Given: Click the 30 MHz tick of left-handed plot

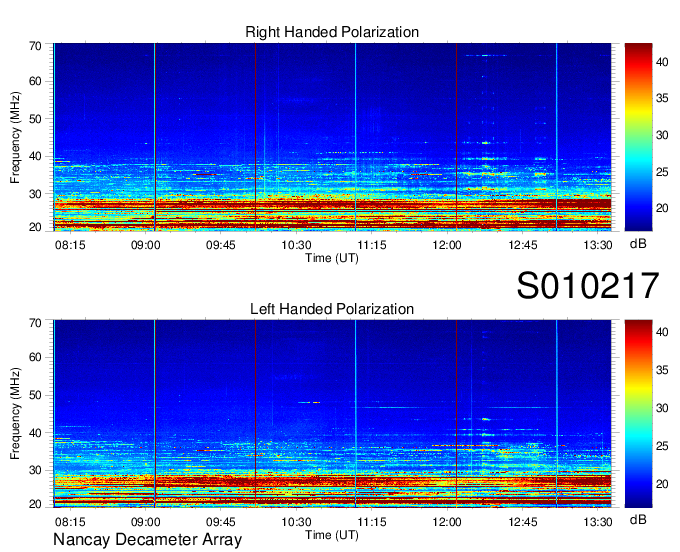Looking at the screenshot, I should tap(35, 470).
